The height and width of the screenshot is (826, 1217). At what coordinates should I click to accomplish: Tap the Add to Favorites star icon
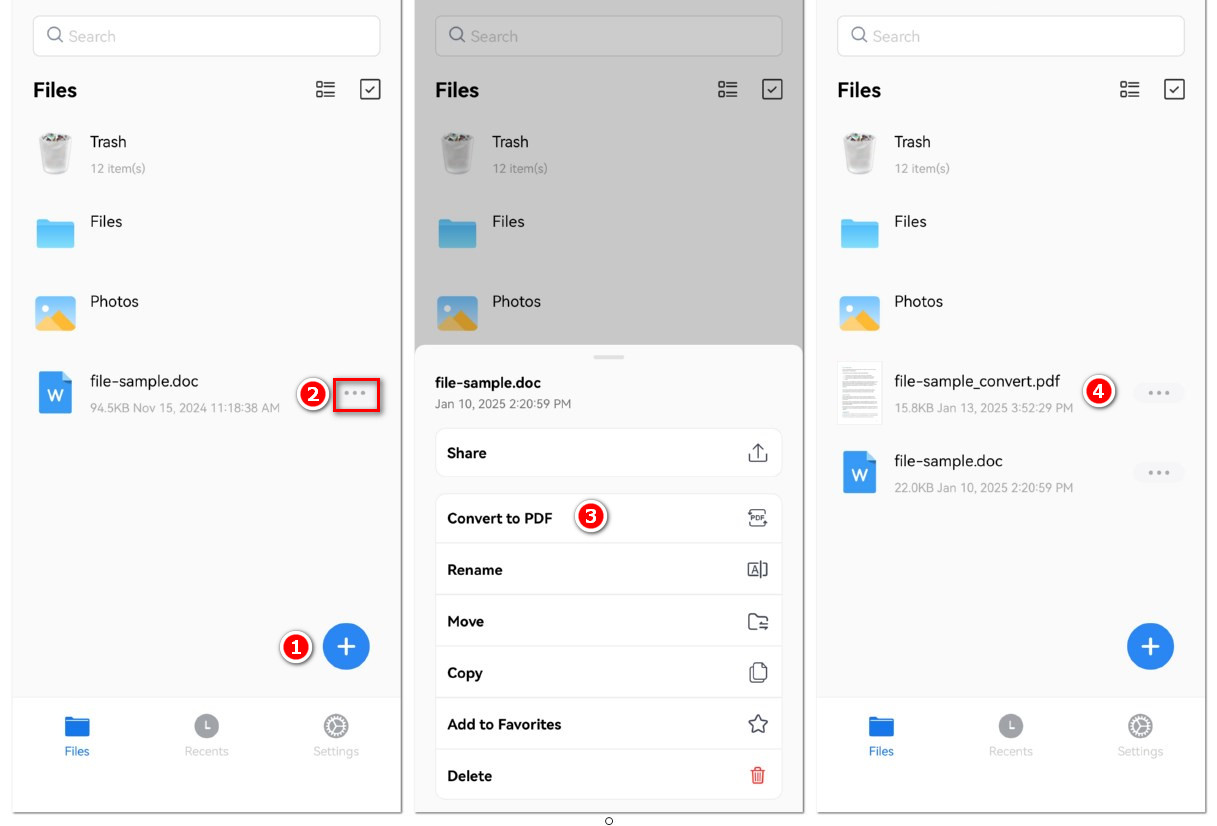[757, 724]
